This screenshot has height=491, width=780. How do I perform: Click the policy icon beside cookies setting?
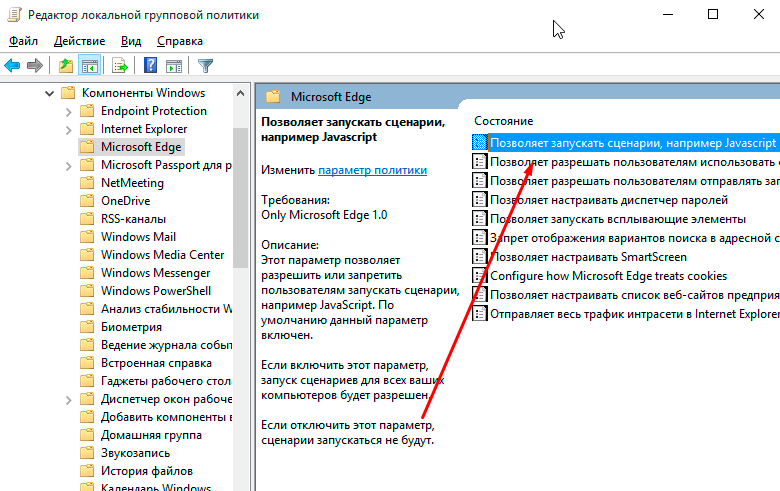[x=479, y=276]
